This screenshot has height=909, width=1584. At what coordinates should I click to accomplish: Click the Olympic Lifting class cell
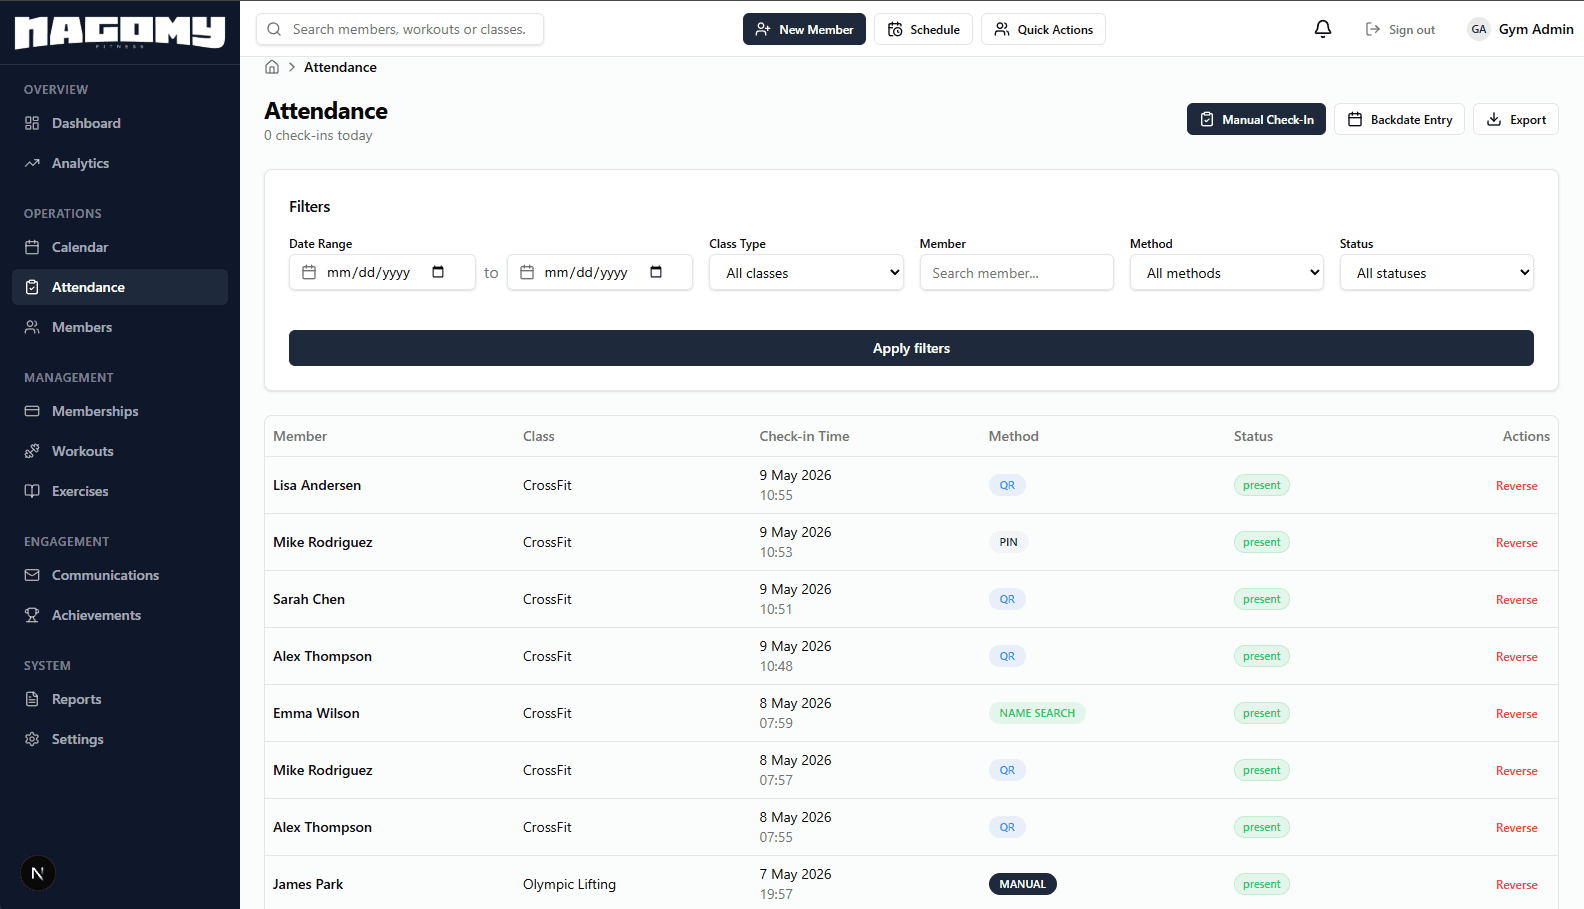coord(569,884)
